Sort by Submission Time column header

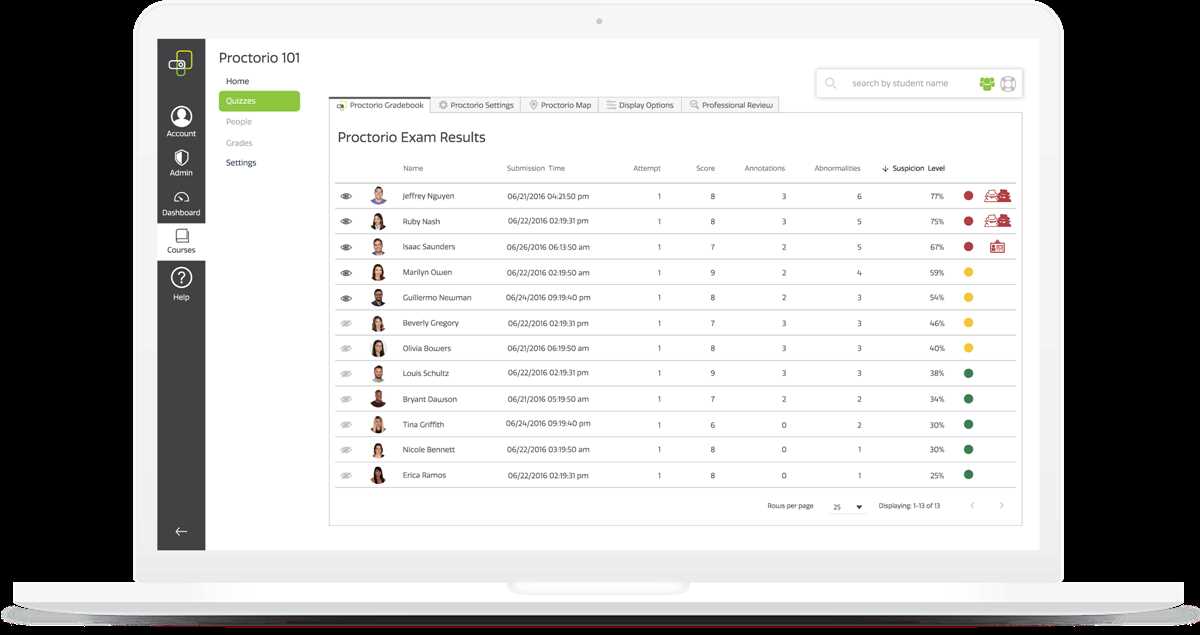point(535,169)
